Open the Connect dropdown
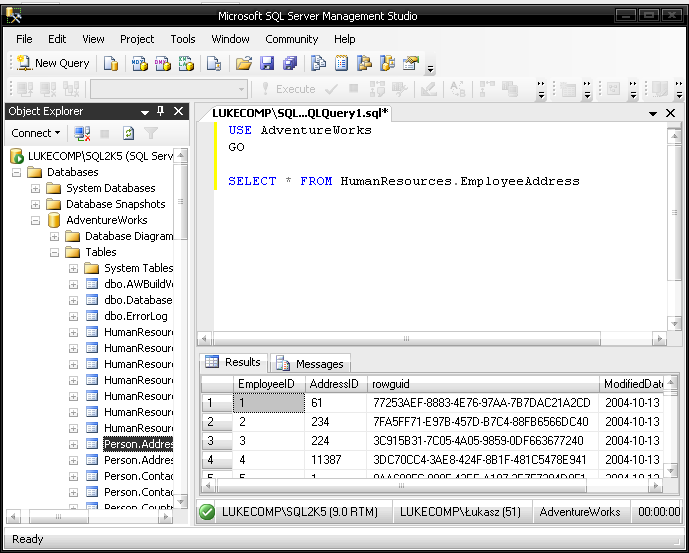 pos(35,133)
